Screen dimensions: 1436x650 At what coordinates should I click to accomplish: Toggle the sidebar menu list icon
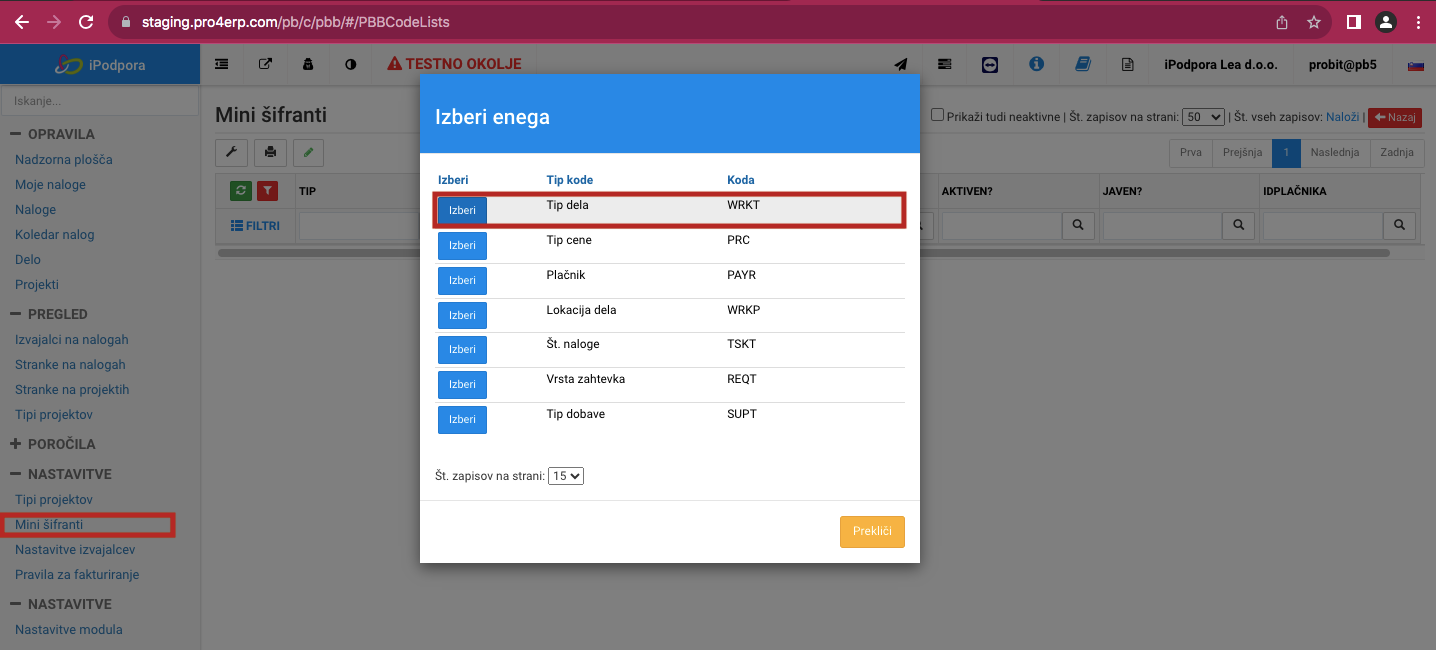click(x=221, y=64)
